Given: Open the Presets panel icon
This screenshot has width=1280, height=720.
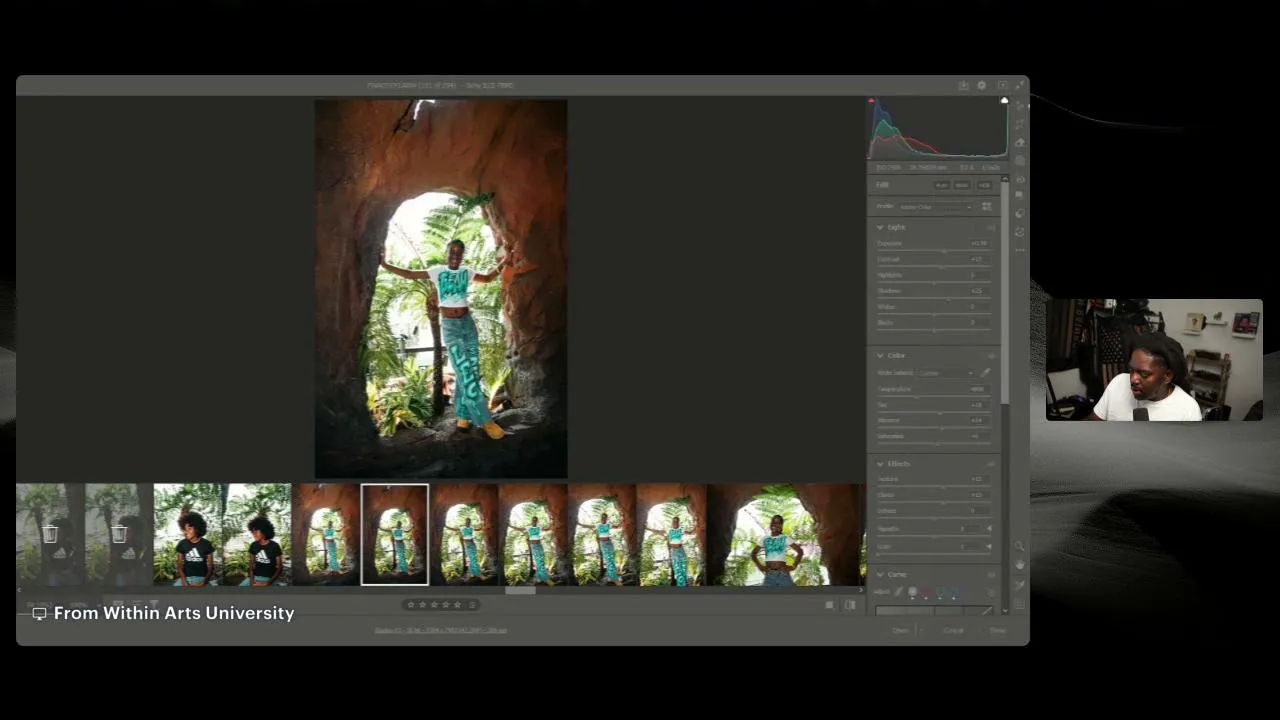Looking at the screenshot, I should click(1020, 213).
